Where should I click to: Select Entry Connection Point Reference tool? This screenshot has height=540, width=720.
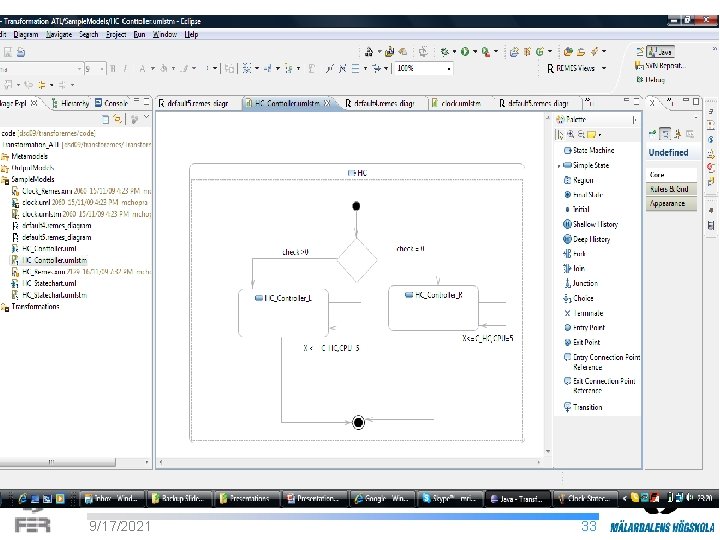point(602,362)
